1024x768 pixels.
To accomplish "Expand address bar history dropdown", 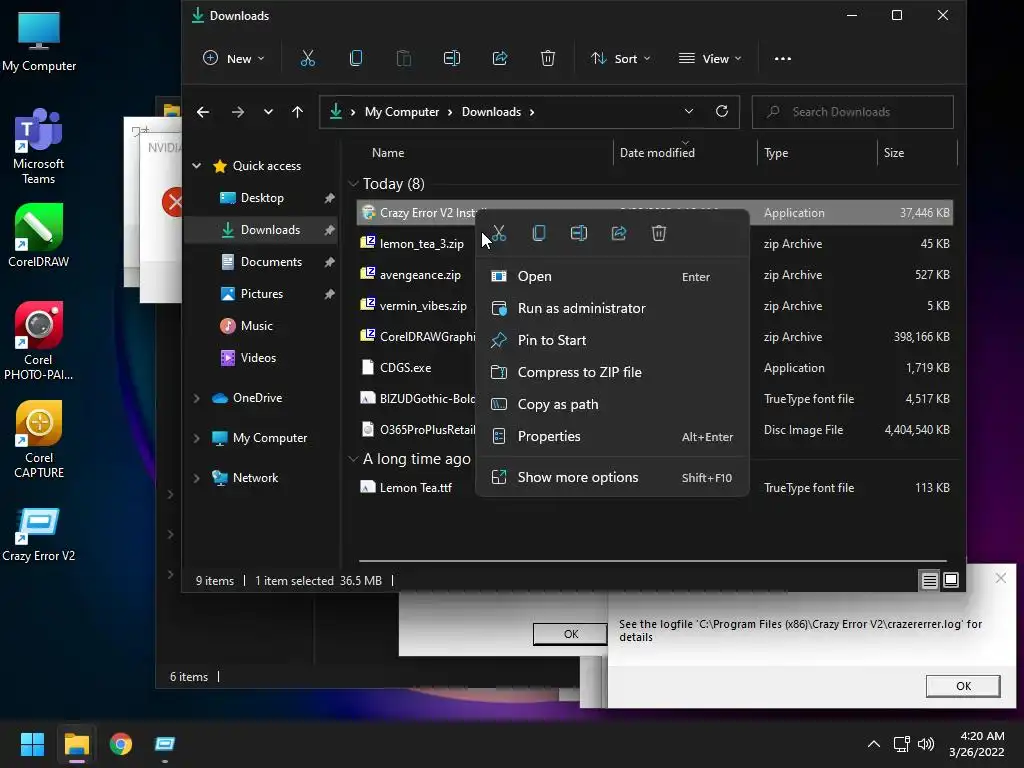I will (688, 112).
